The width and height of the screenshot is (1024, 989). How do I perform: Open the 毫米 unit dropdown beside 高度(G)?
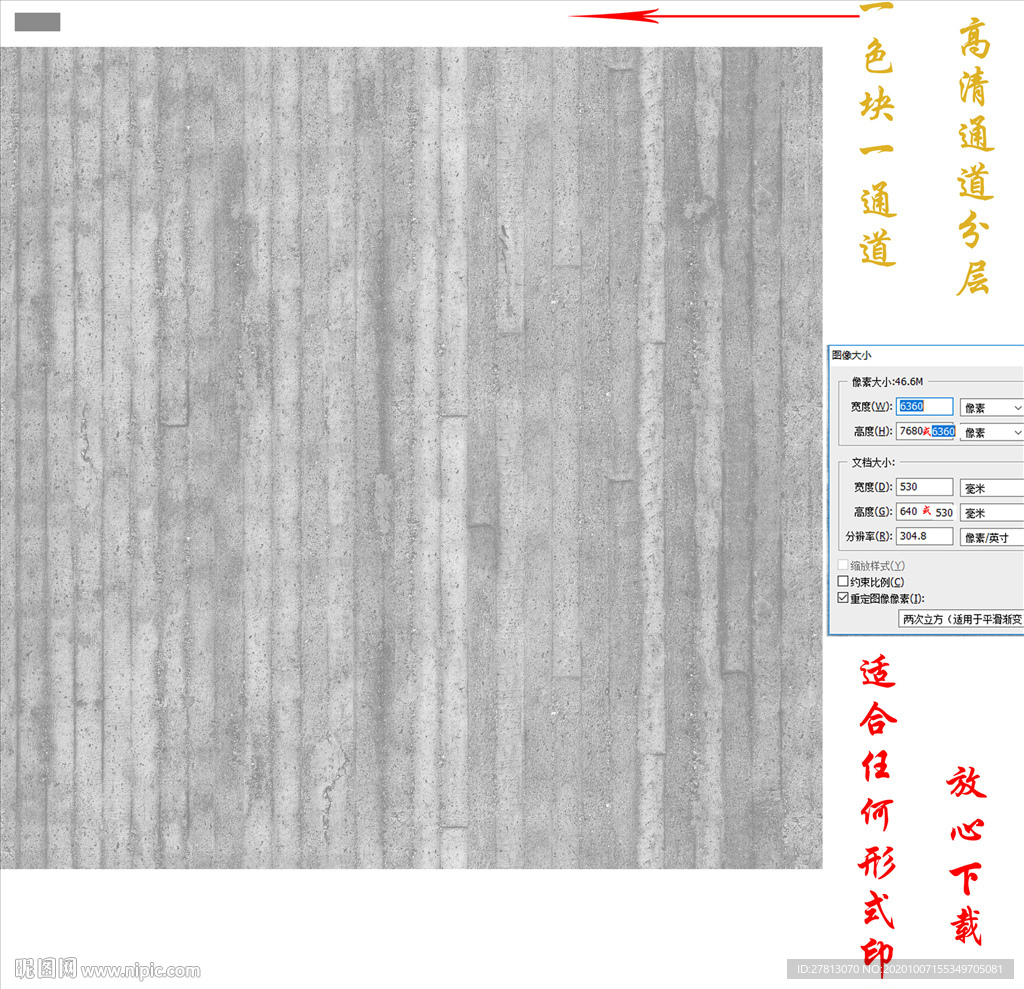click(991, 513)
